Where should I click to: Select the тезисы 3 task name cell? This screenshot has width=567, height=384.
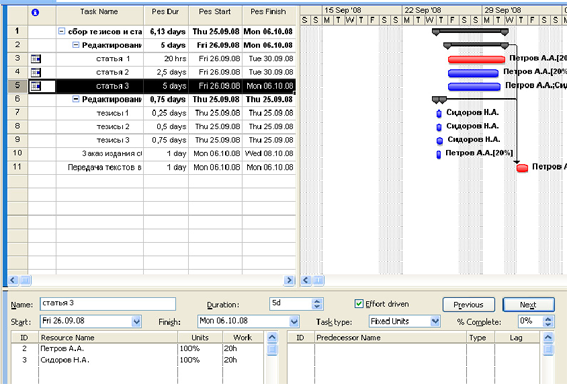point(100,140)
